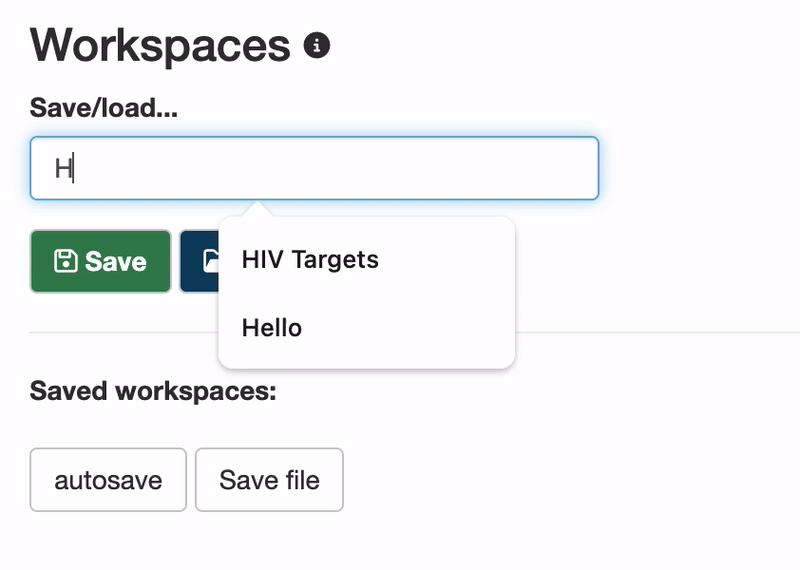Load the autosave workspace

(x=108, y=480)
